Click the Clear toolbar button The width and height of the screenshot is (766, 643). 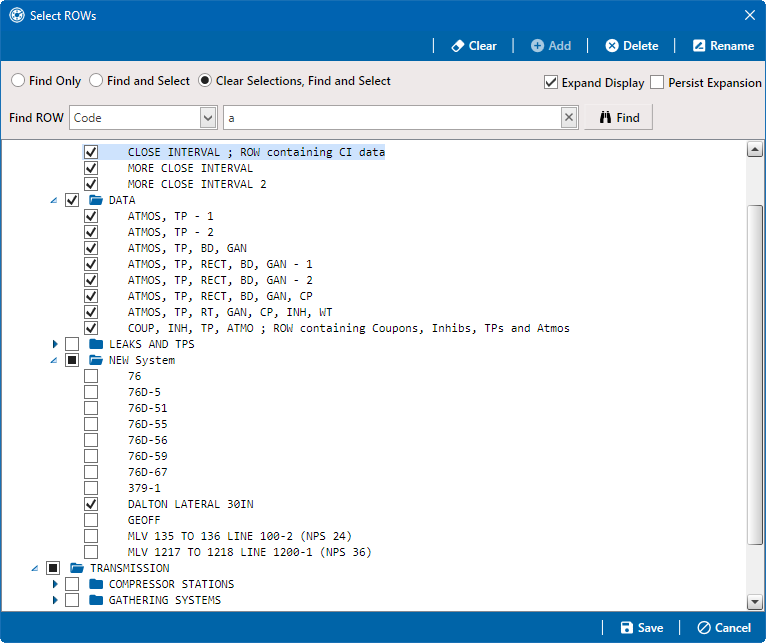pos(473,46)
